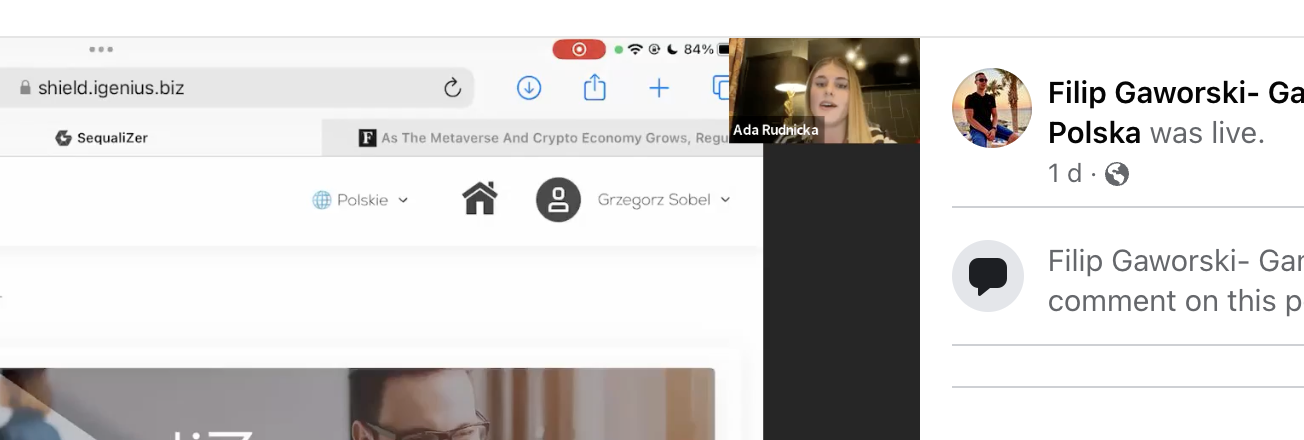Click the comment speech bubble icon

pos(988,276)
